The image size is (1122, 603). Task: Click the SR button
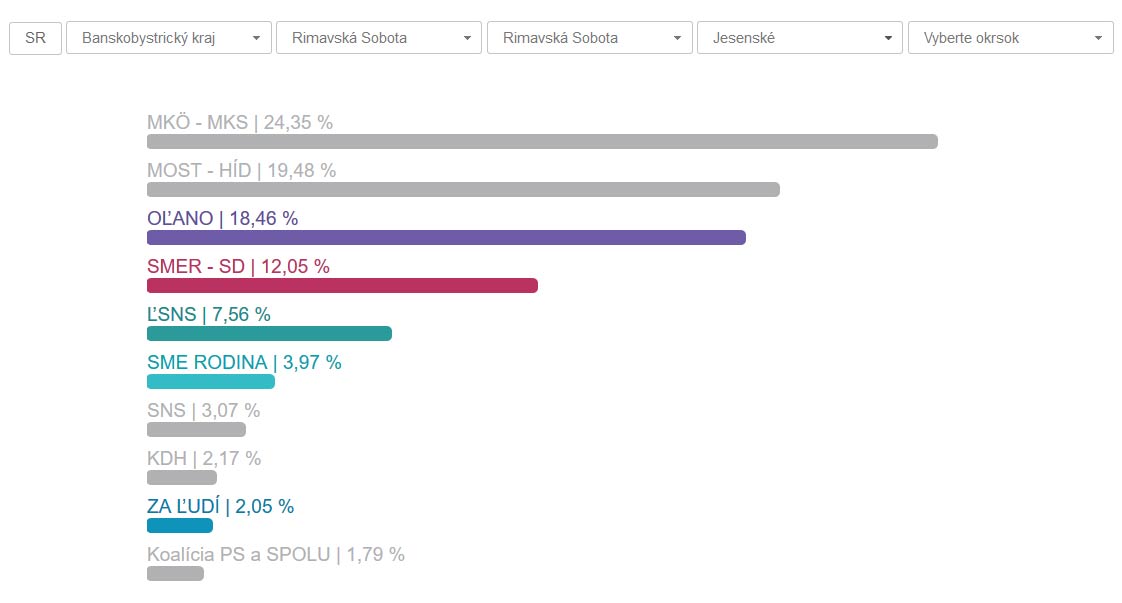pyautogui.click(x=35, y=38)
